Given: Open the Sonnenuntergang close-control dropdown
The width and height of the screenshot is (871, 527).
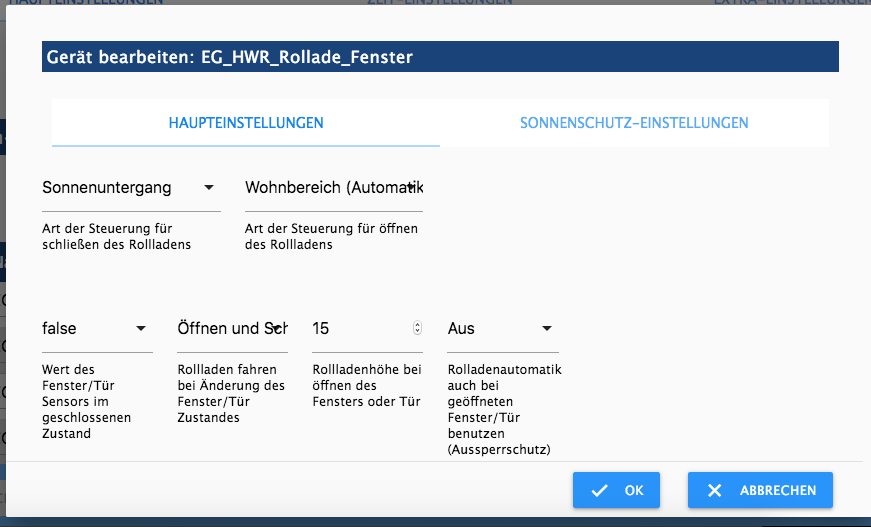Looking at the screenshot, I should coord(131,188).
